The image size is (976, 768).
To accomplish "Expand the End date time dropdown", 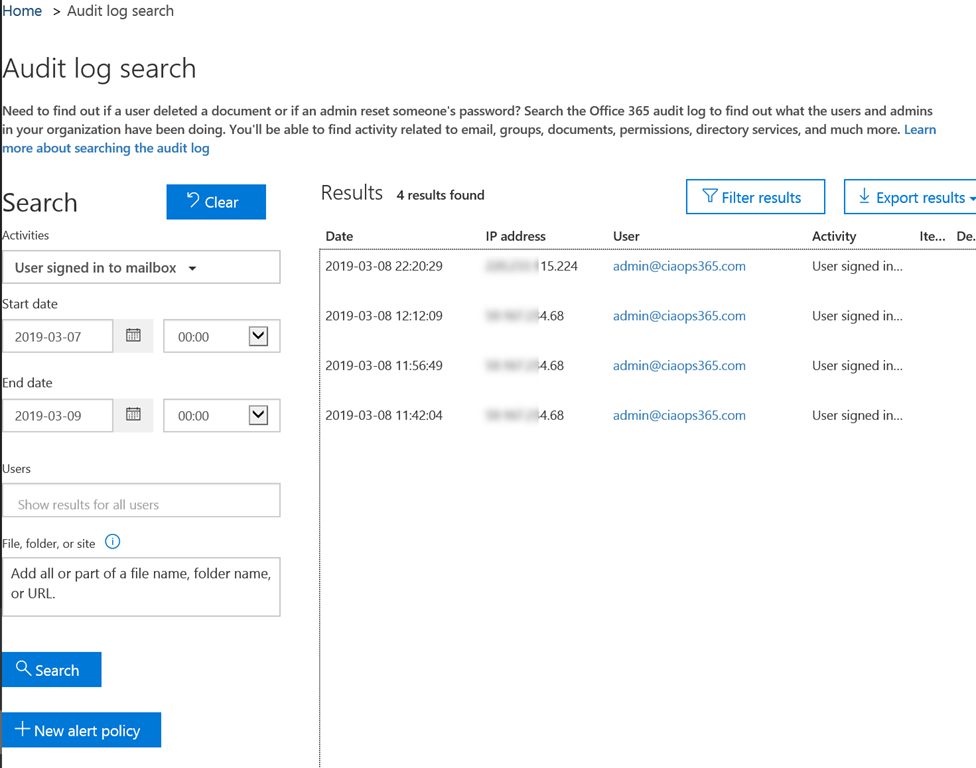I will pyautogui.click(x=258, y=415).
